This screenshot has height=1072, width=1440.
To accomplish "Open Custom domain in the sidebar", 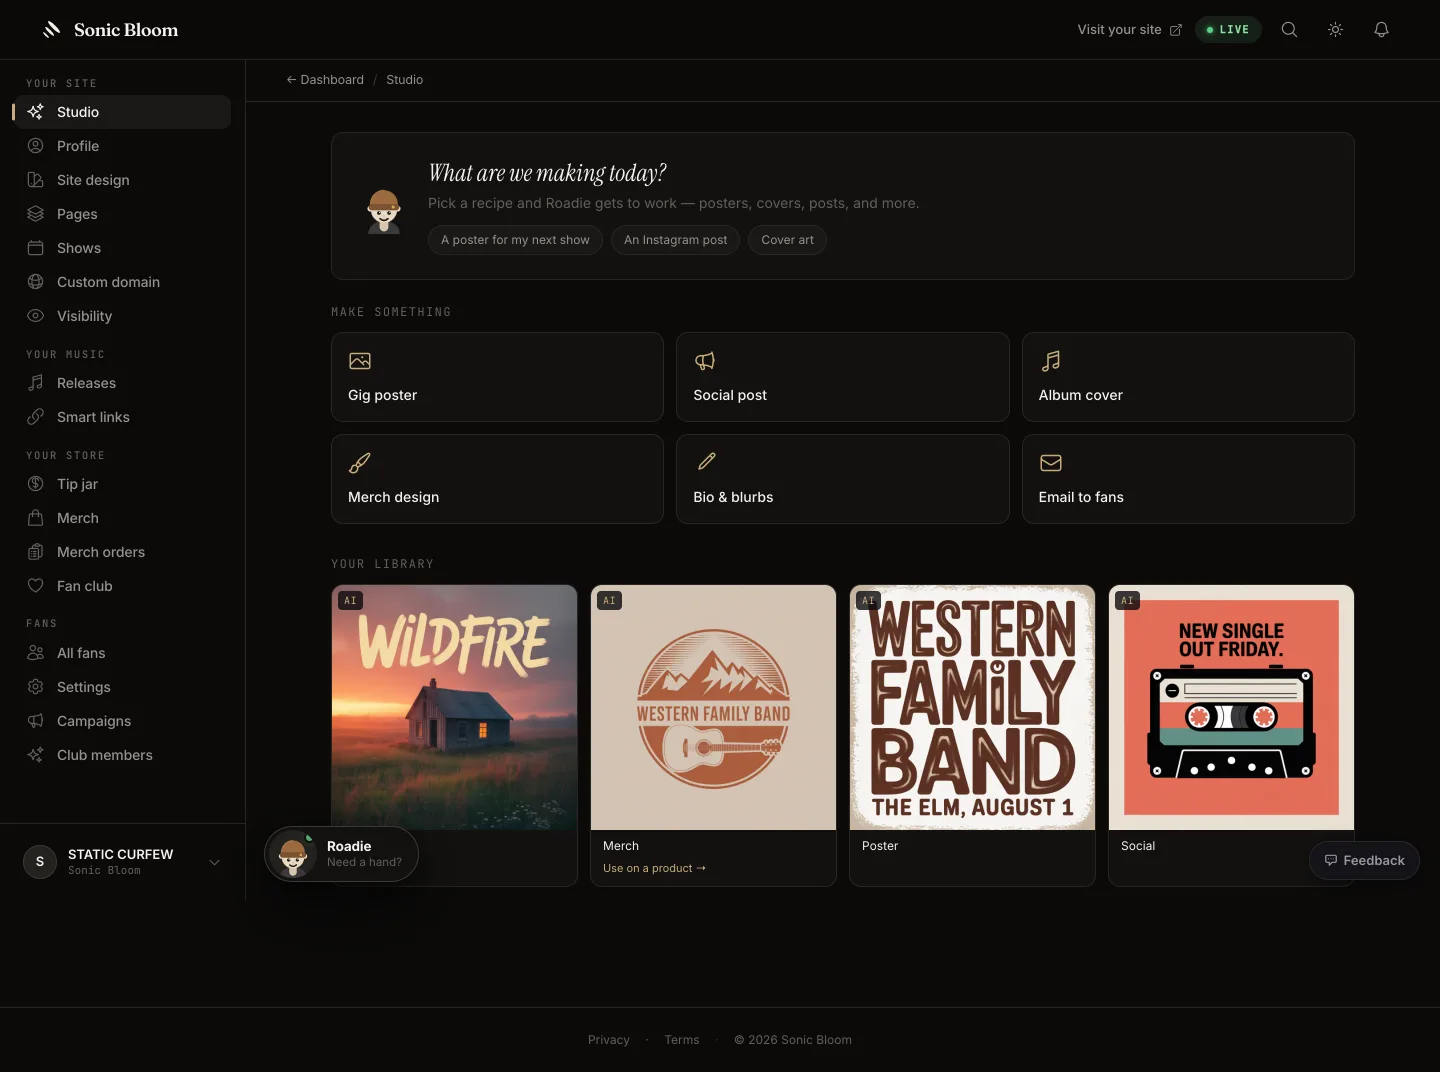I will tap(122, 282).
